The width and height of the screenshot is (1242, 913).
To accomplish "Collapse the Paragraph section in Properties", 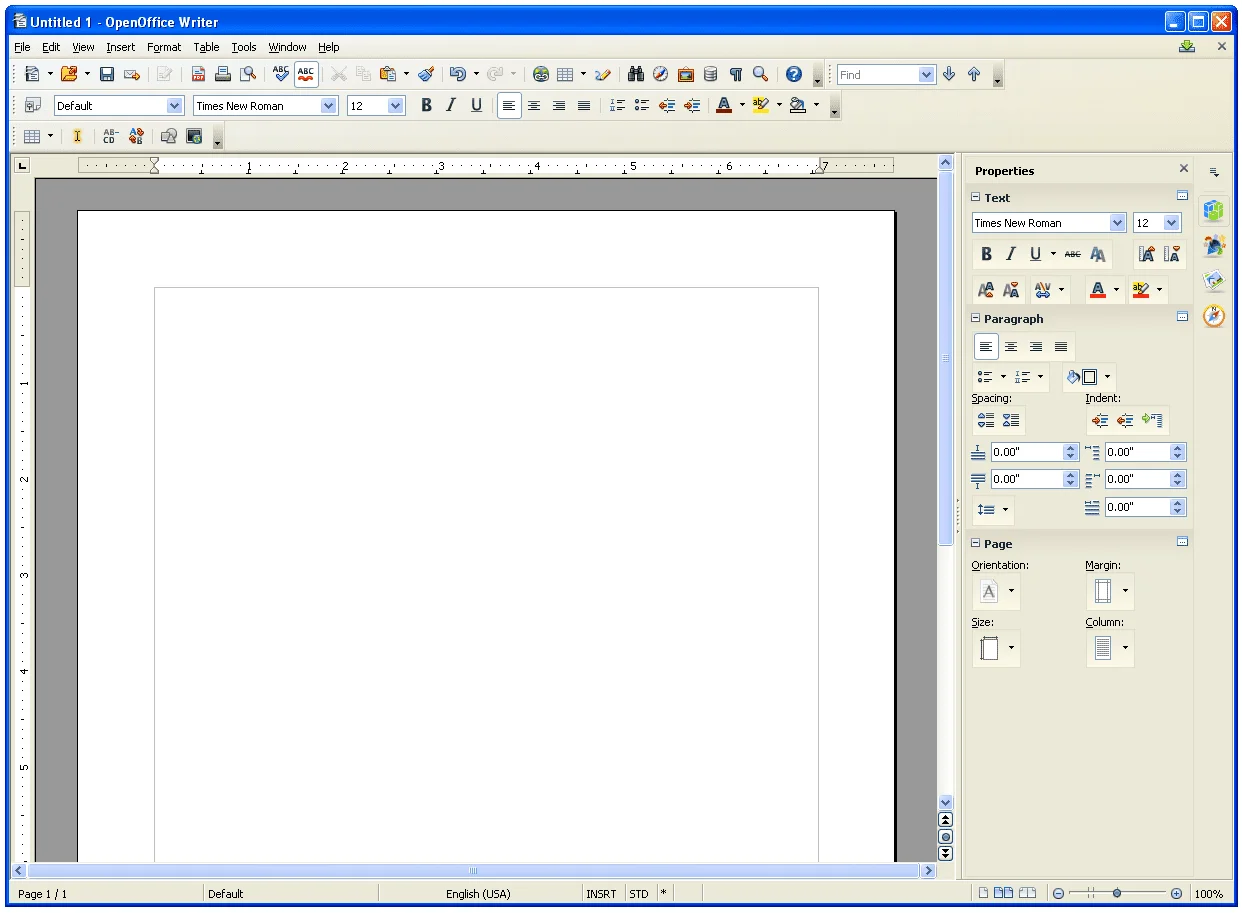I will click(976, 319).
